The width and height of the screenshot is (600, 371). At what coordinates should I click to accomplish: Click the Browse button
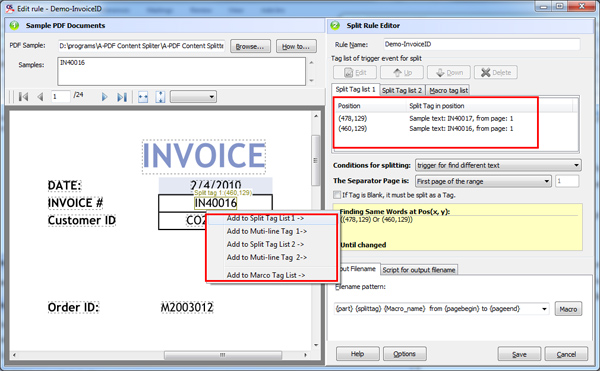(x=250, y=46)
